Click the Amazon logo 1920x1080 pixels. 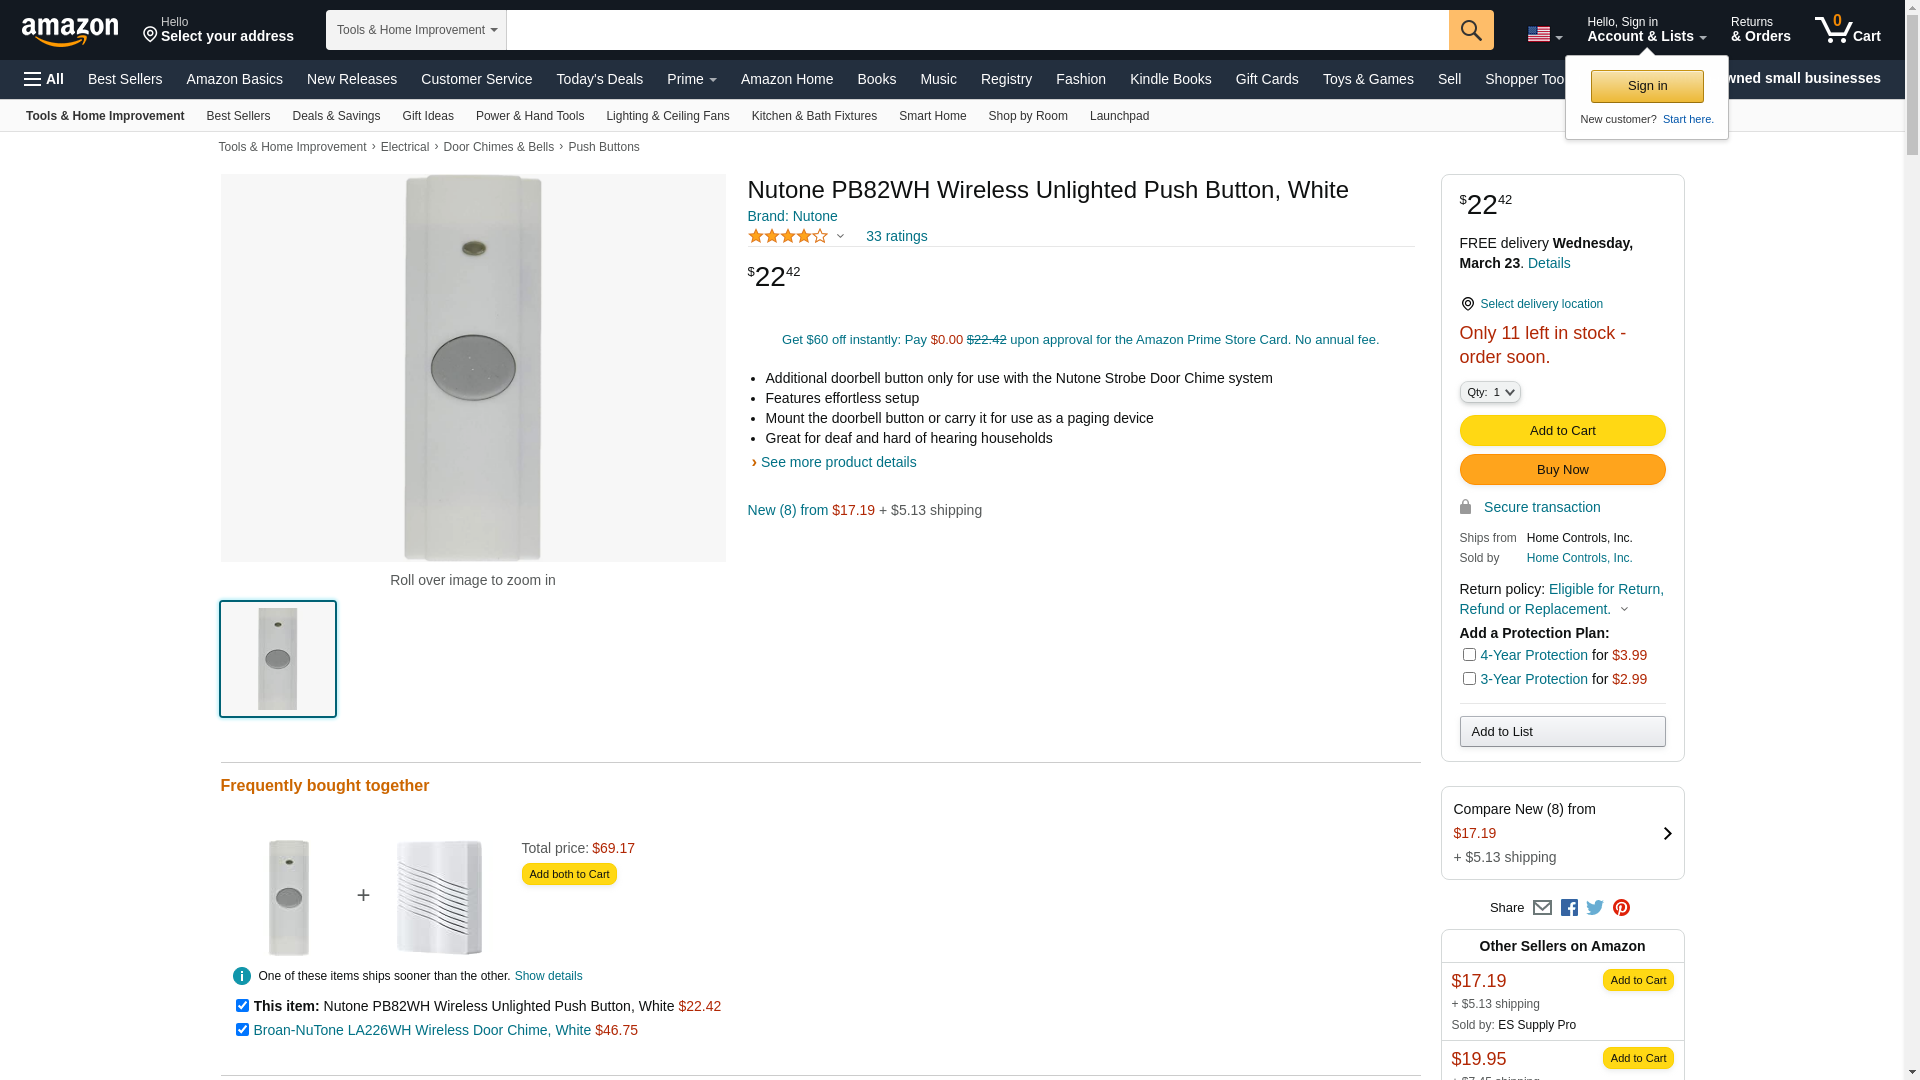(70, 31)
